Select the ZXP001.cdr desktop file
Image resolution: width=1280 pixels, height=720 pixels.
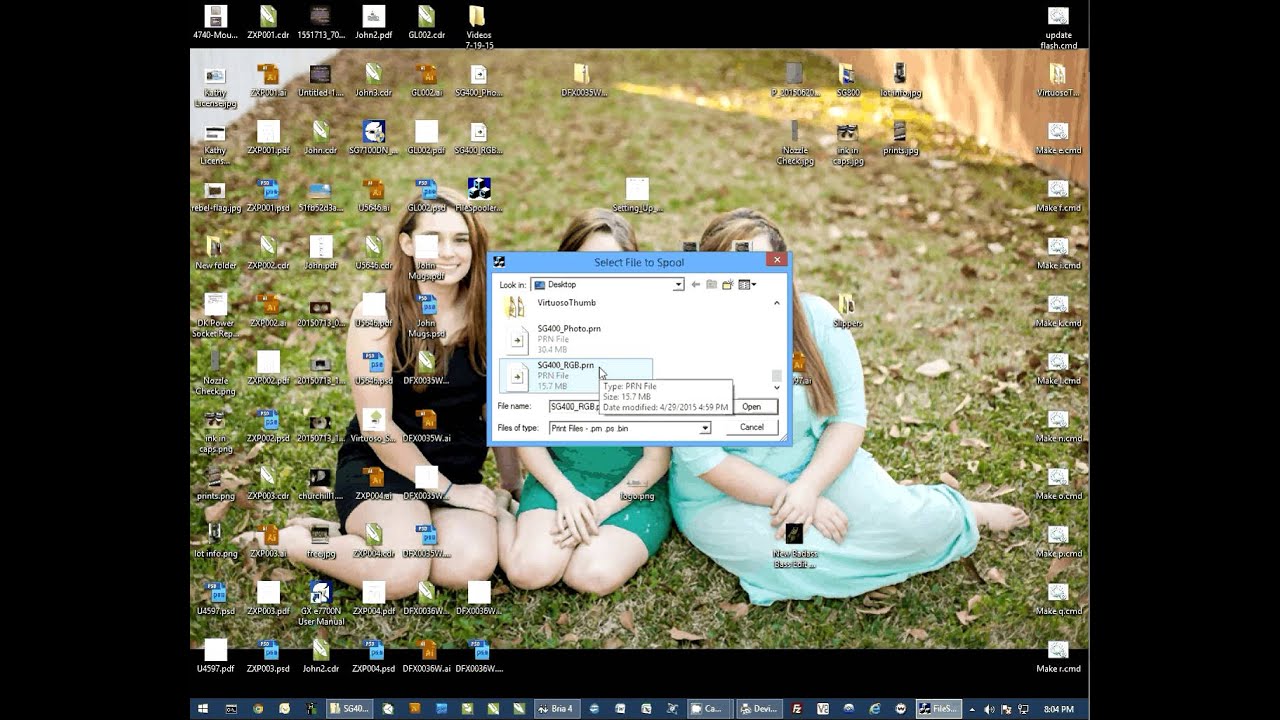tap(268, 22)
